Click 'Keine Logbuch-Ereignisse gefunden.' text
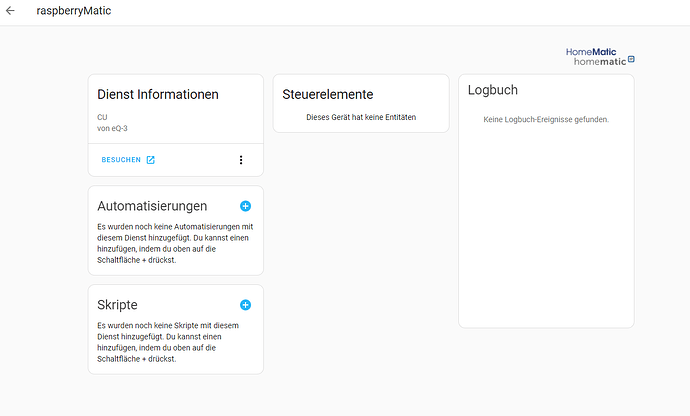The width and height of the screenshot is (690, 416). point(546,119)
